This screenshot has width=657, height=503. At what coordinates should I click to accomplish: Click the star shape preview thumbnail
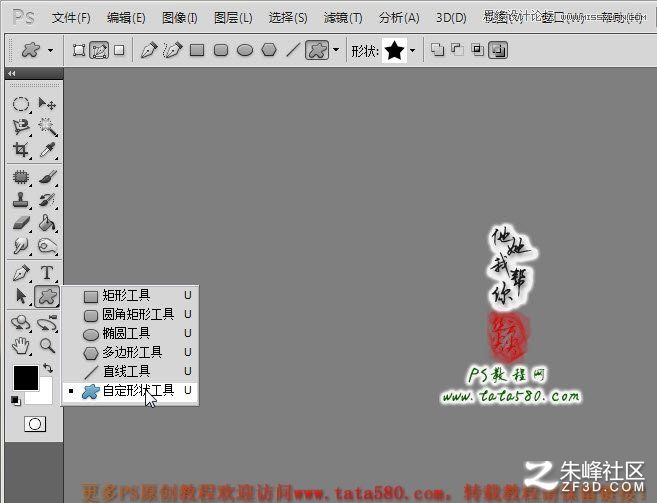(x=394, y=51)
